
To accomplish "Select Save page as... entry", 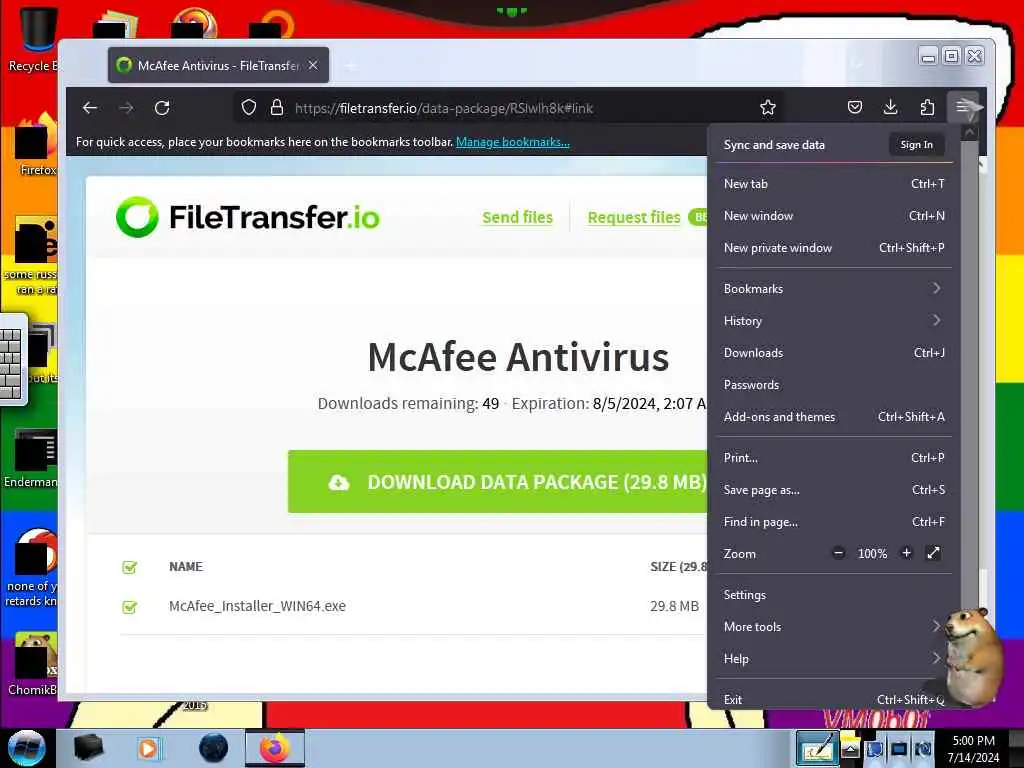I will point(834,490).
